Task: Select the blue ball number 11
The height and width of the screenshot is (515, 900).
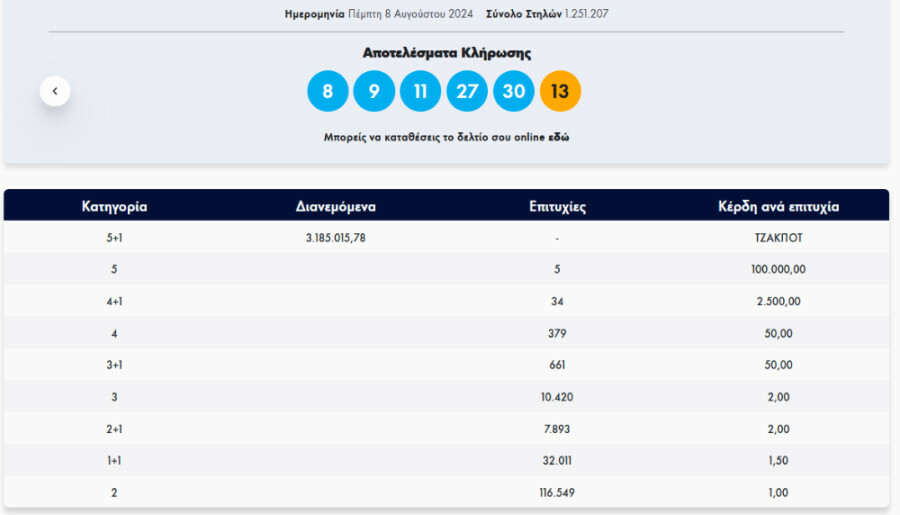Action: click(x=420, y=92)
